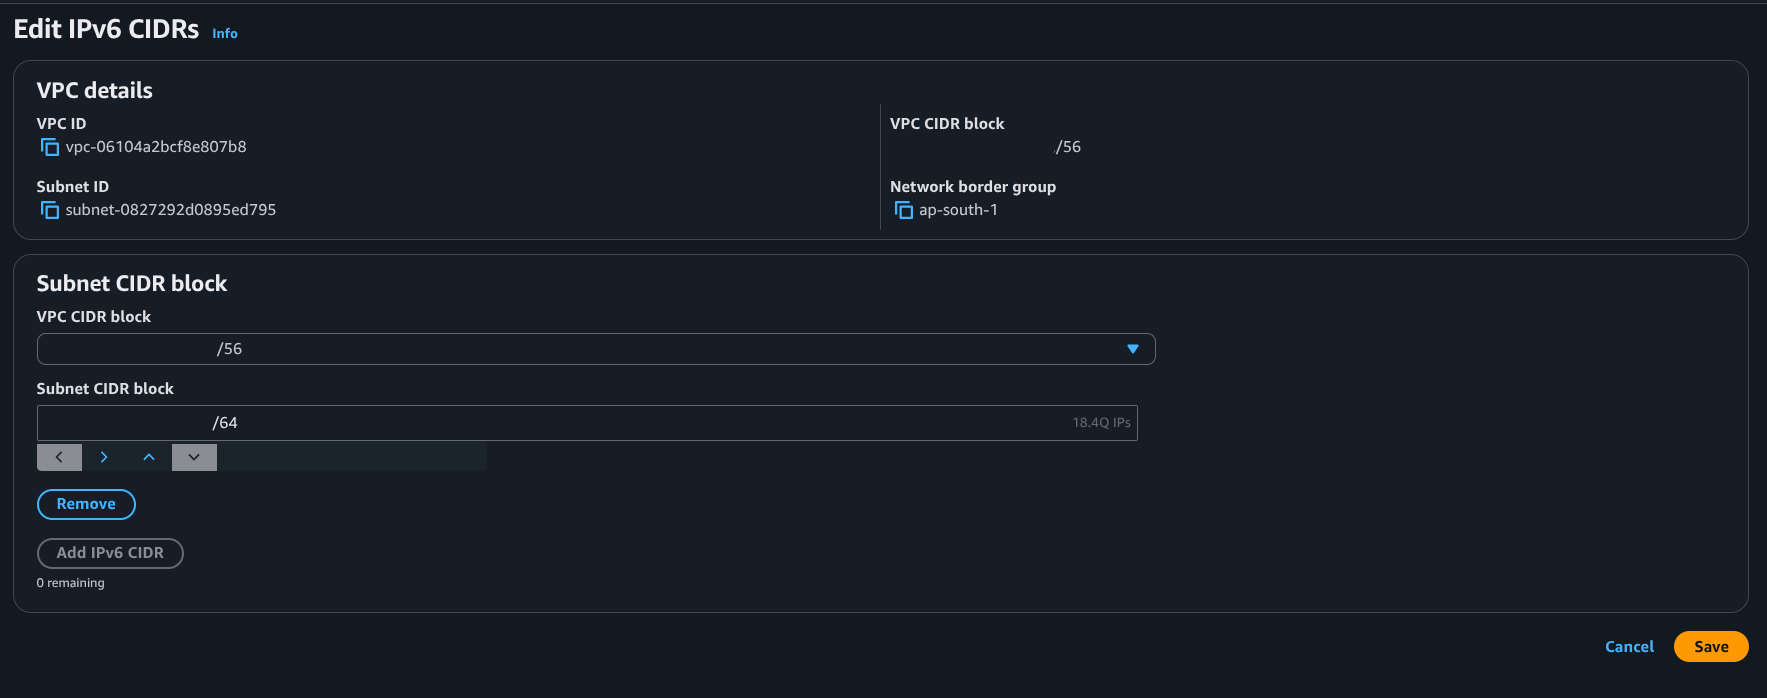The height and width of the screenshot is (698, 1767).
Task: Open the Info link beside the title
Action: 225,33
